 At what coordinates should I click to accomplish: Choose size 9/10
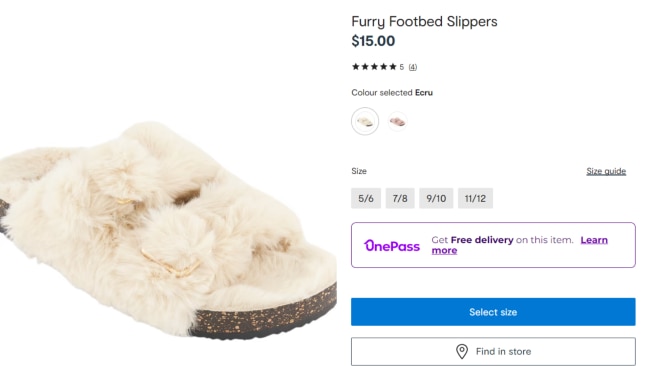pos(436,198)
